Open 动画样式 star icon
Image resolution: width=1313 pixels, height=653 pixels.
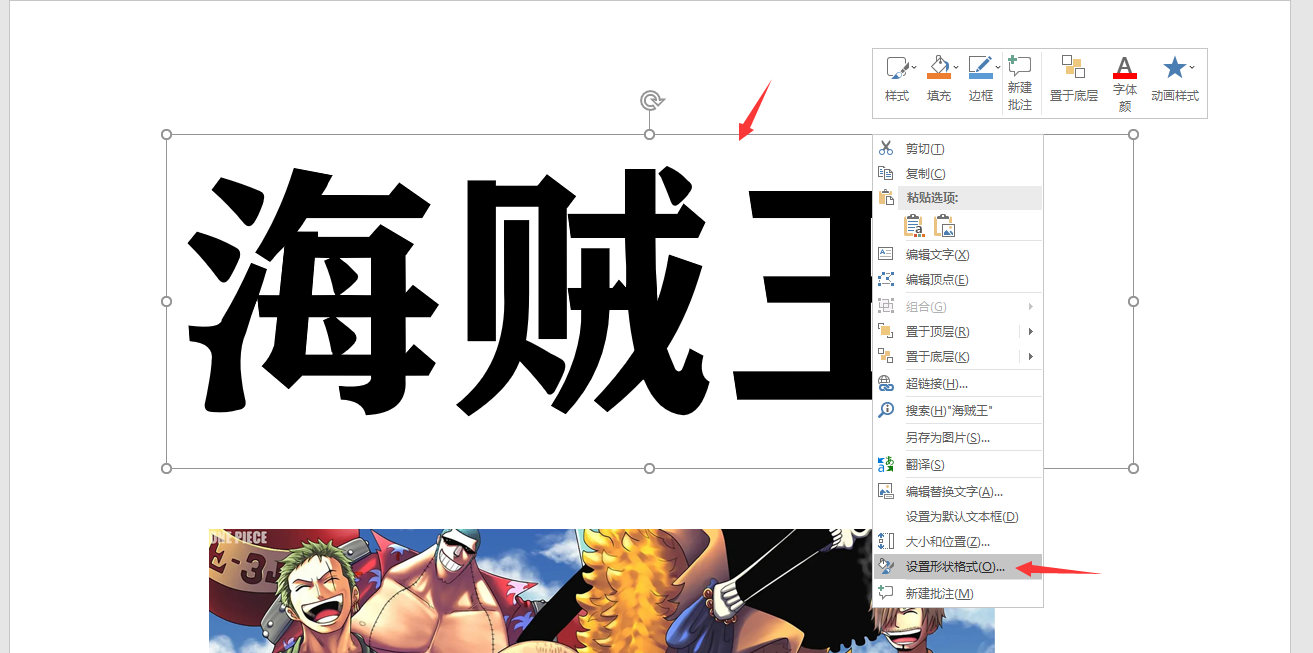(1173, 67)
